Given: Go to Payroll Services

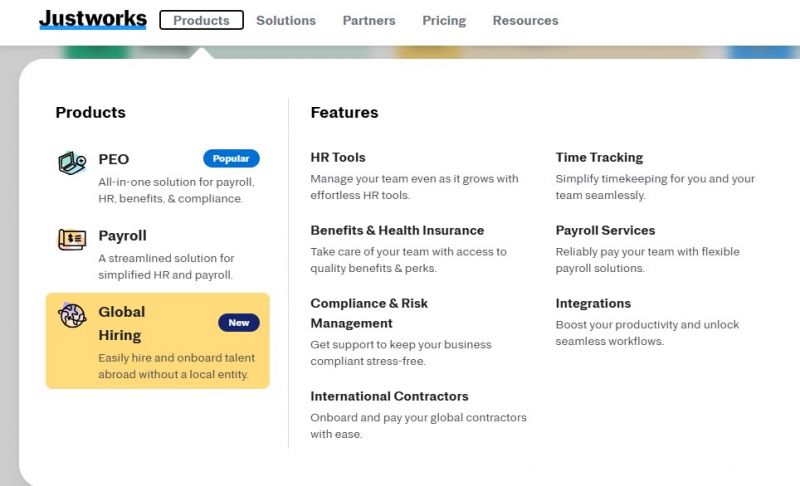Looking at the screenshot, I should click(605, 231).
